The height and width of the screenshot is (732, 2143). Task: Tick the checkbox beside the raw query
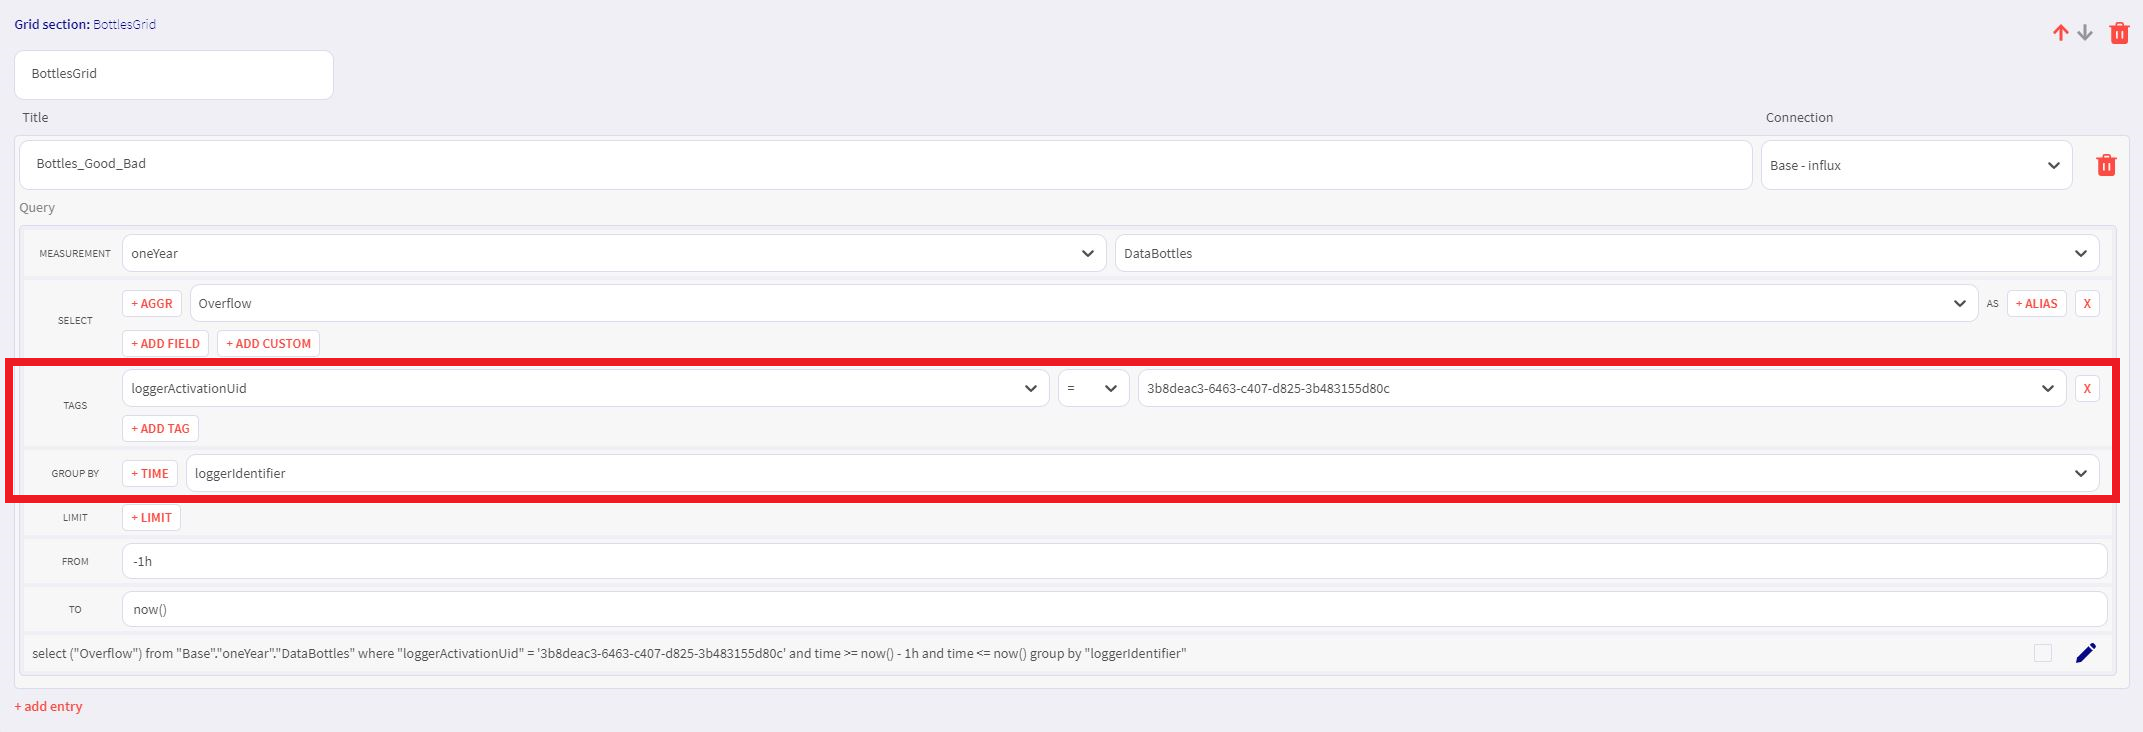tap(2043, 653)
